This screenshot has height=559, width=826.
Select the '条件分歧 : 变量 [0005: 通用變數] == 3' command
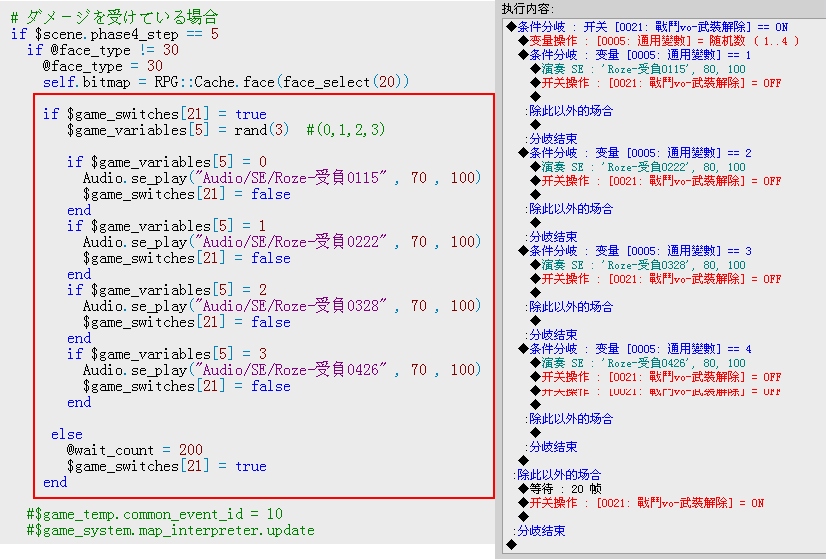point(635,251)
